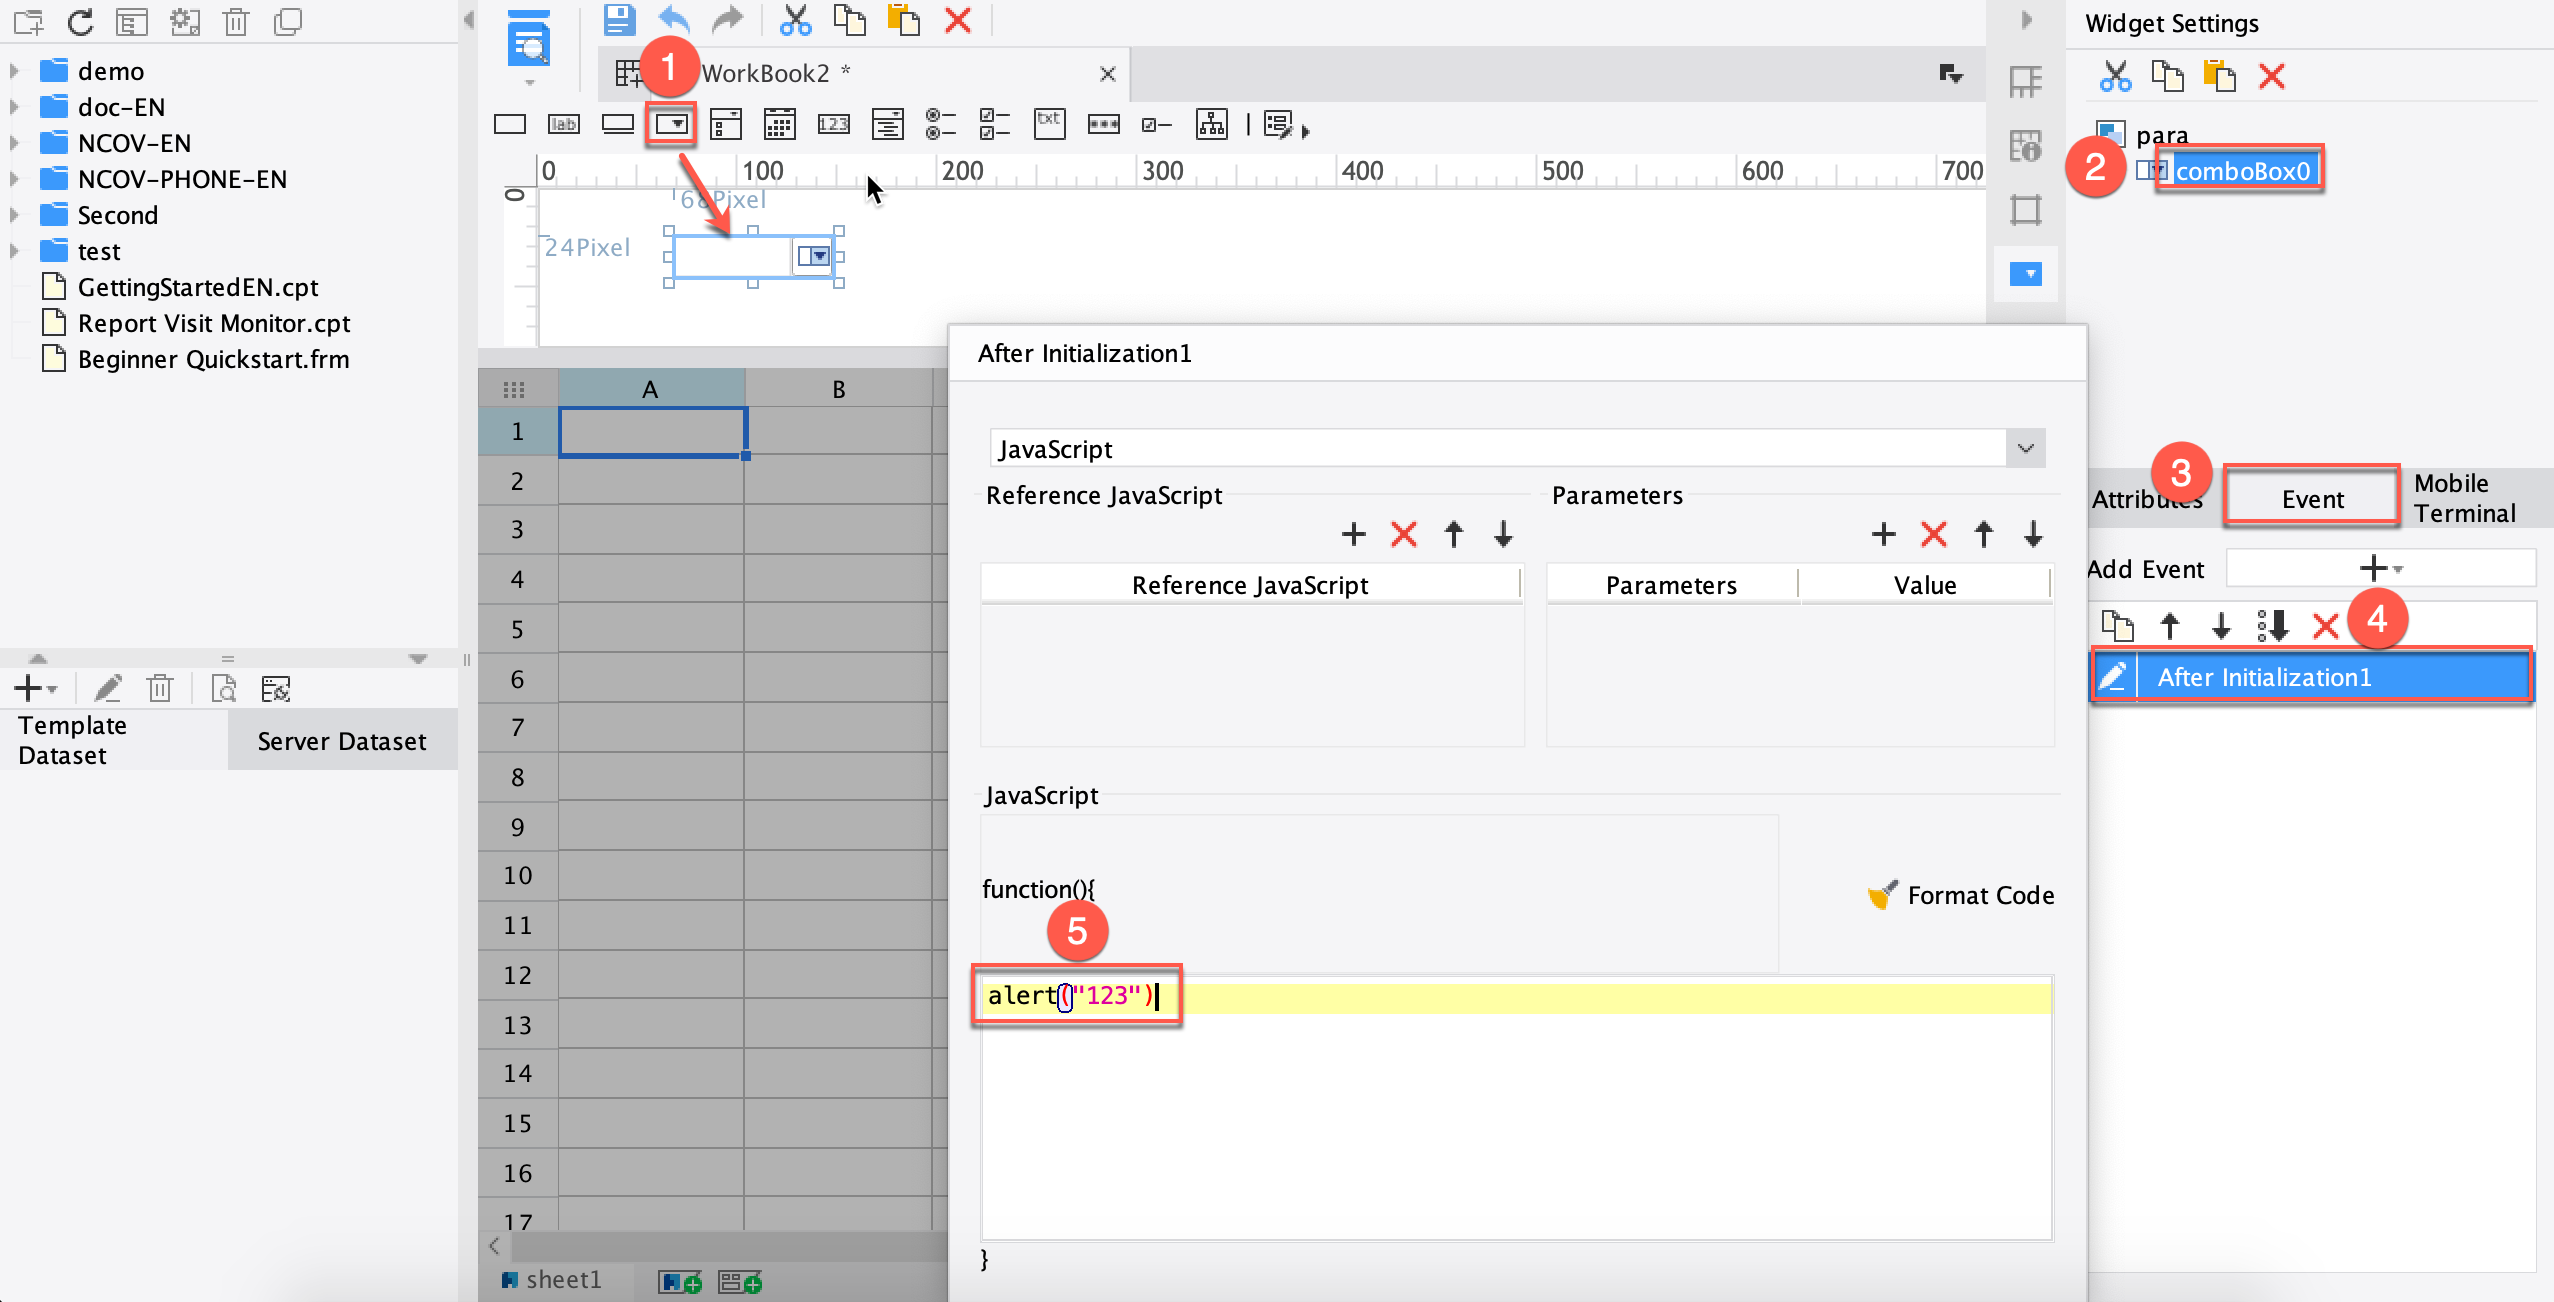
Task: Refresh the template file tree
Action: pyautogui.click(x=80, y=22)
